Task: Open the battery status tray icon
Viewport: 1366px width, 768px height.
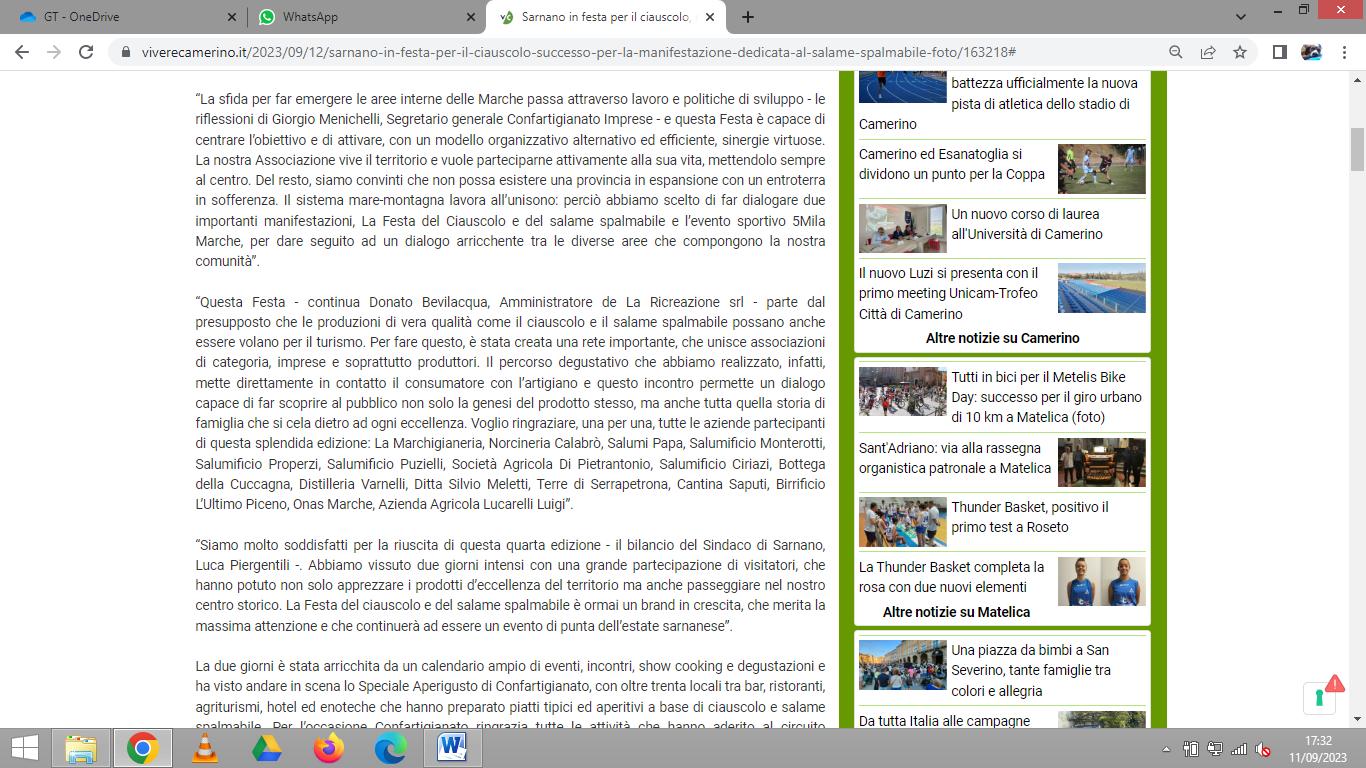Action: pyautogui.click(x=1190, y=749)
